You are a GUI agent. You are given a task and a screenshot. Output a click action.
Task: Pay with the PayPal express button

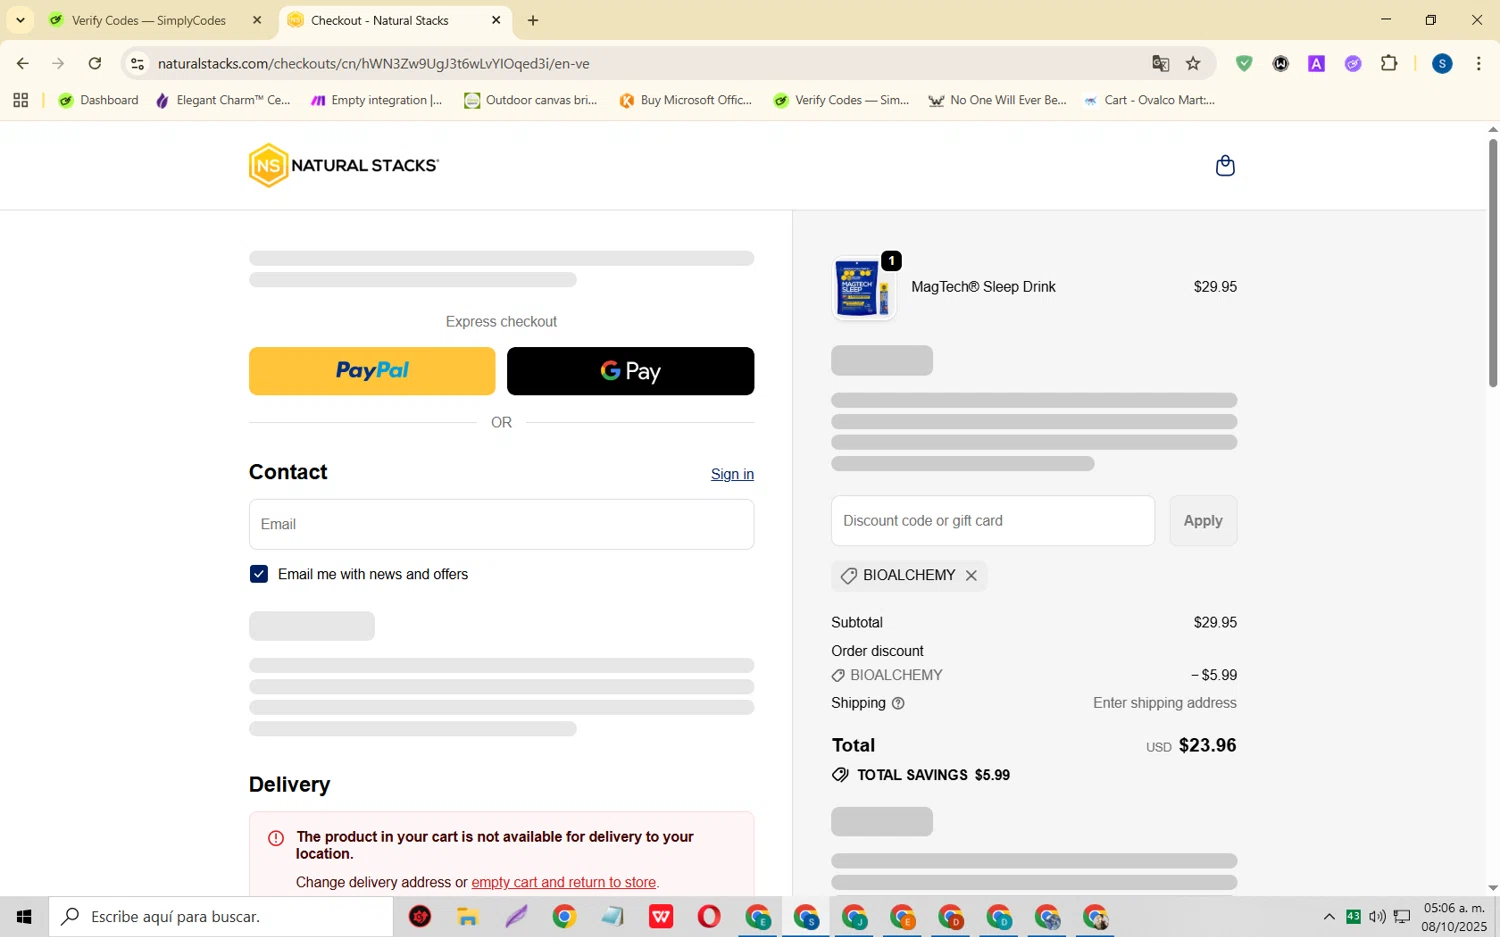(372, 371)
